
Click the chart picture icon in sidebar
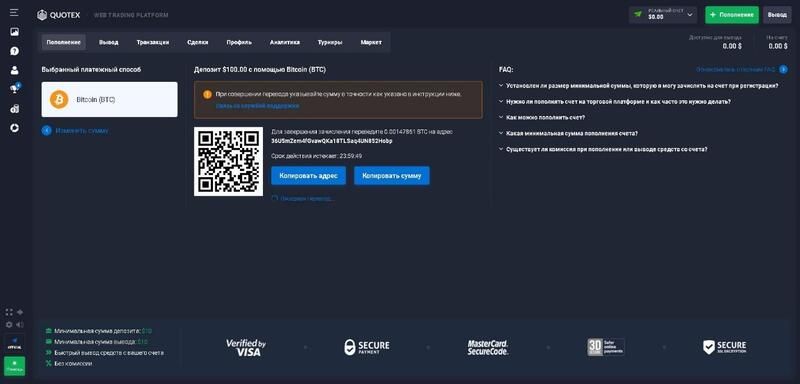tap(14, 32)
